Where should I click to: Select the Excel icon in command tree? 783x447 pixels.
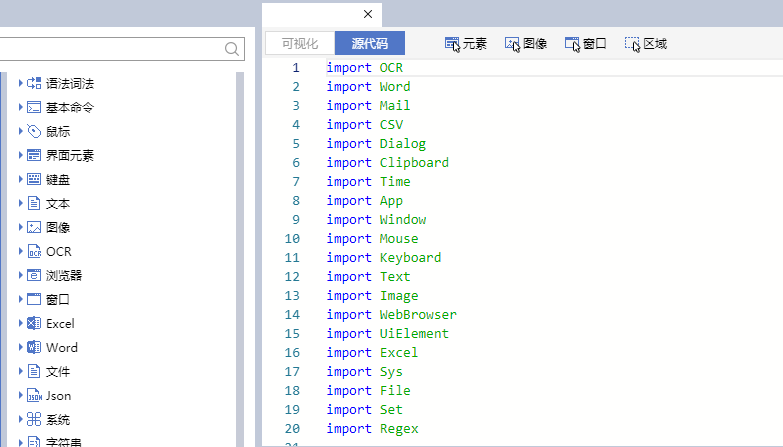pos(34,324)
